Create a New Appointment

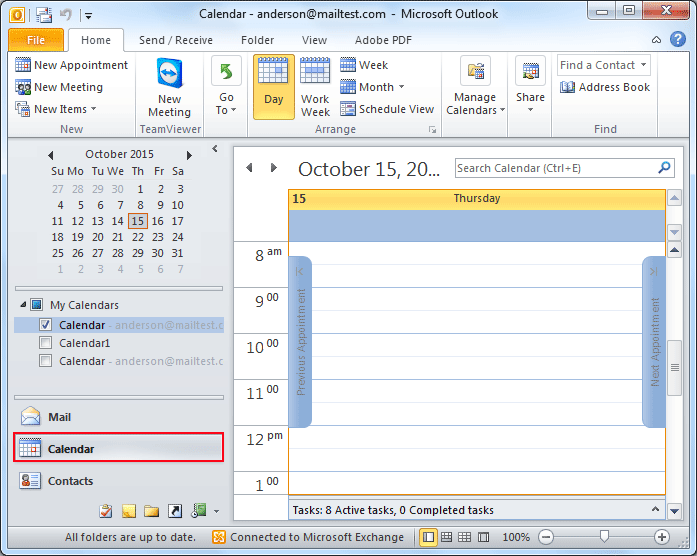tap(71, 65)
